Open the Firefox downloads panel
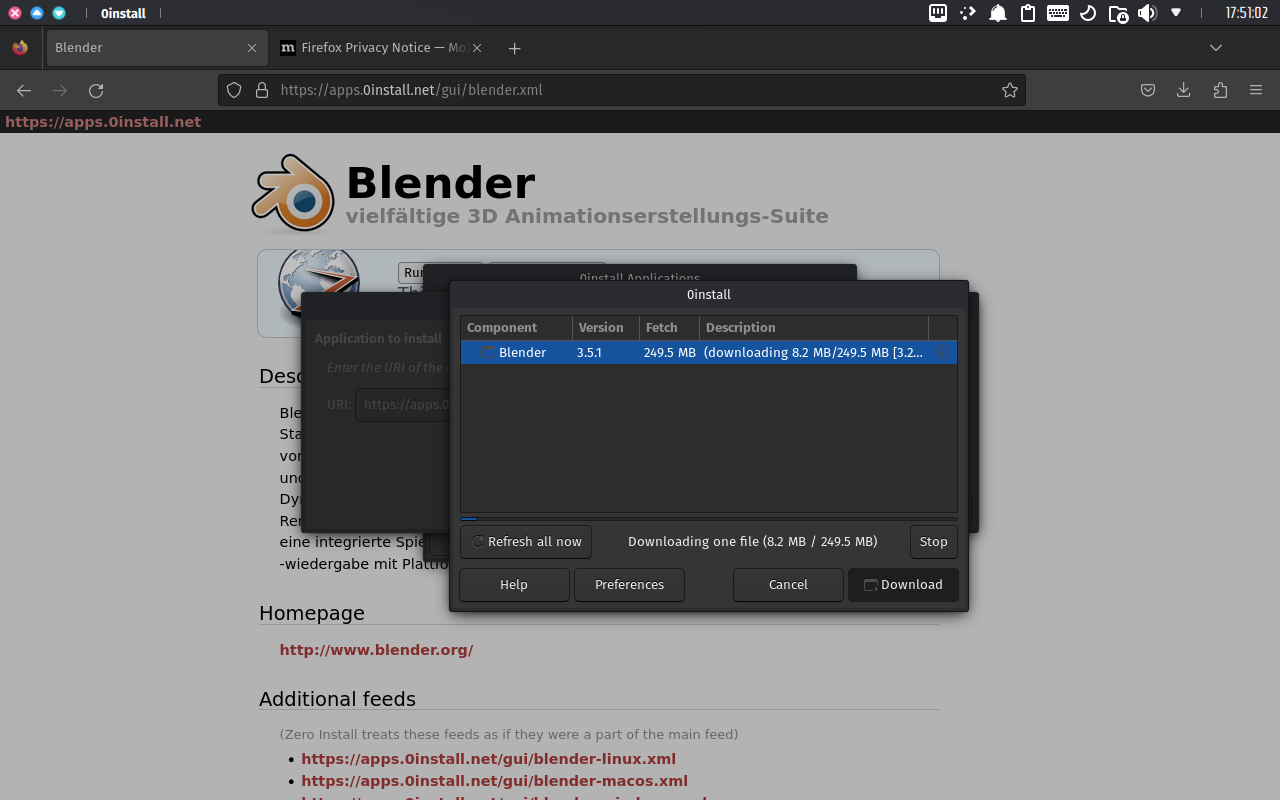This screenshot has height=800, width=1280. point(1184,90)
